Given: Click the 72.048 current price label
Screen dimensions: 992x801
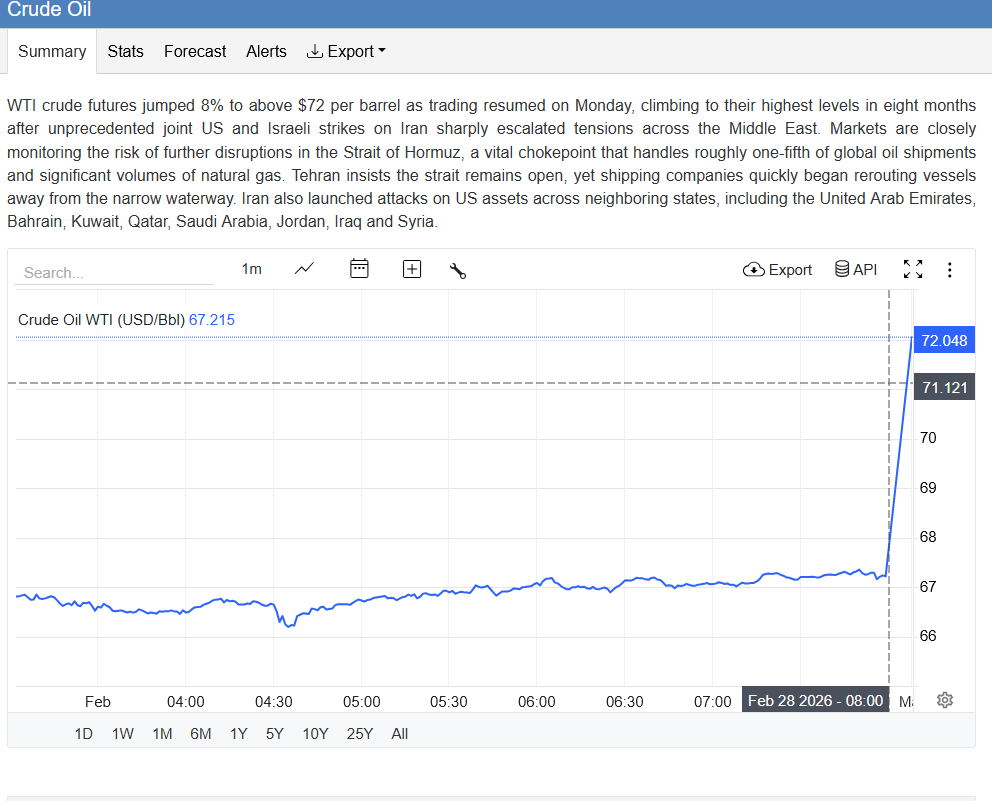Looking at the screenshot, I should coord(945,340).
